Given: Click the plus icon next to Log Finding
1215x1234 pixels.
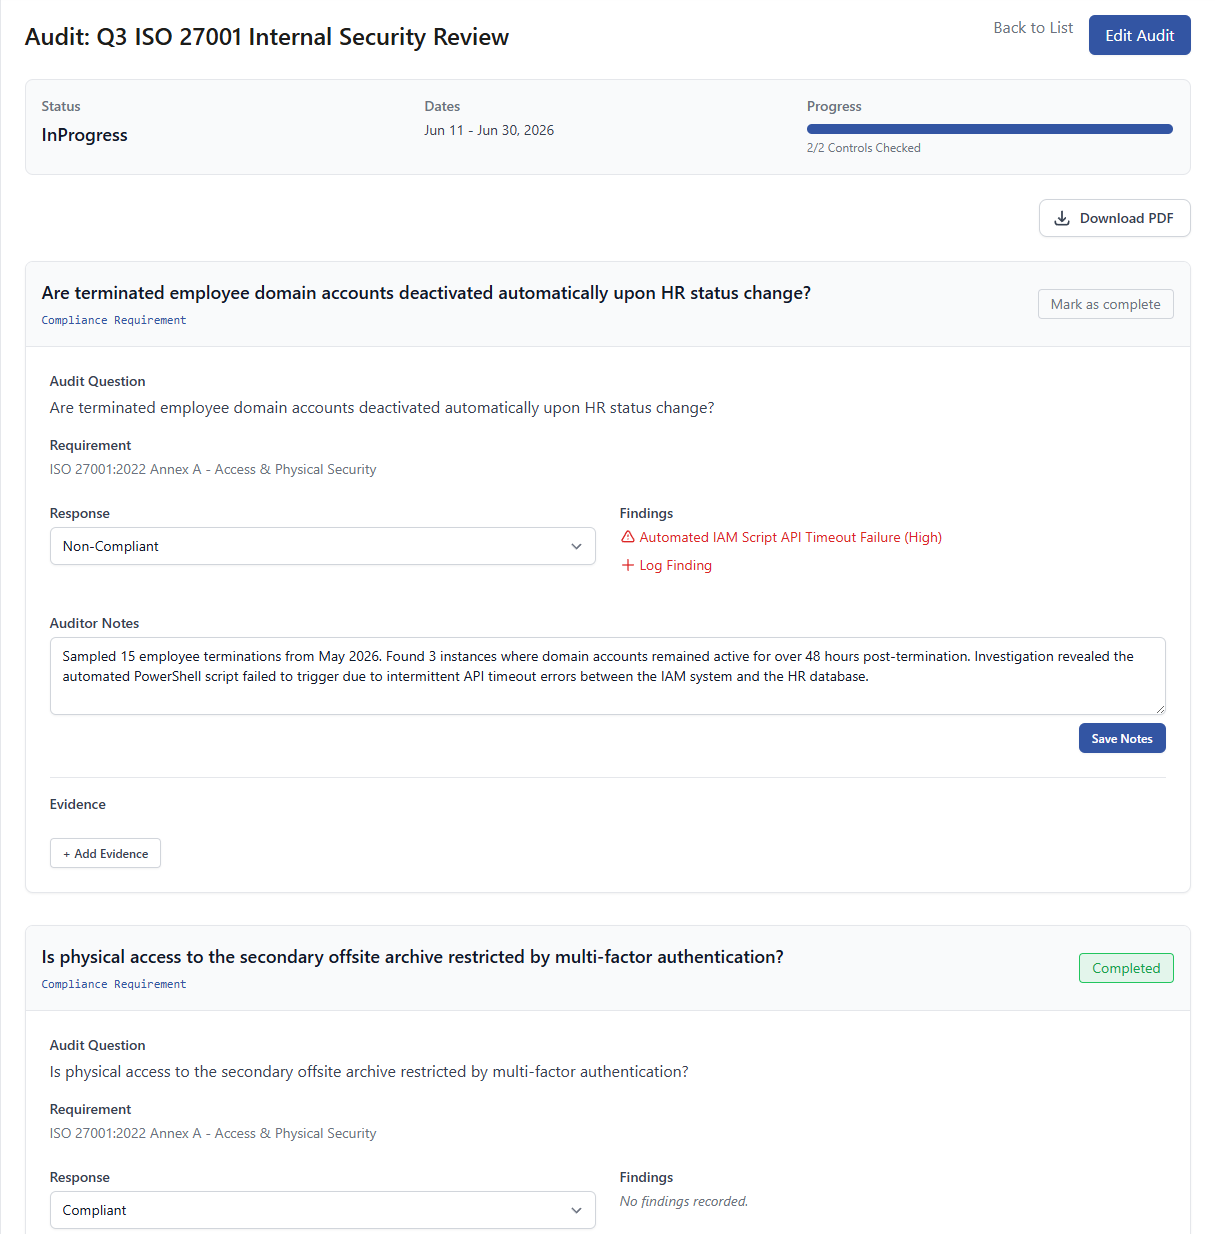Looking at the screenshot, I should click(x=628, y=565).
